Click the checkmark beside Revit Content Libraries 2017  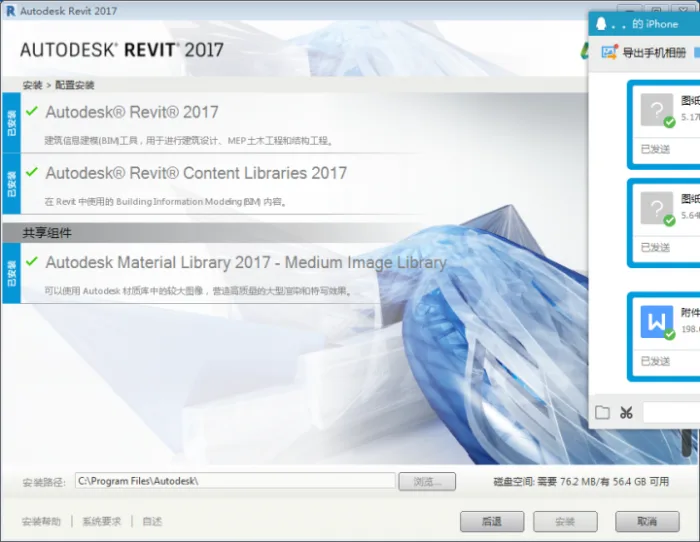(x=32, y=171)
